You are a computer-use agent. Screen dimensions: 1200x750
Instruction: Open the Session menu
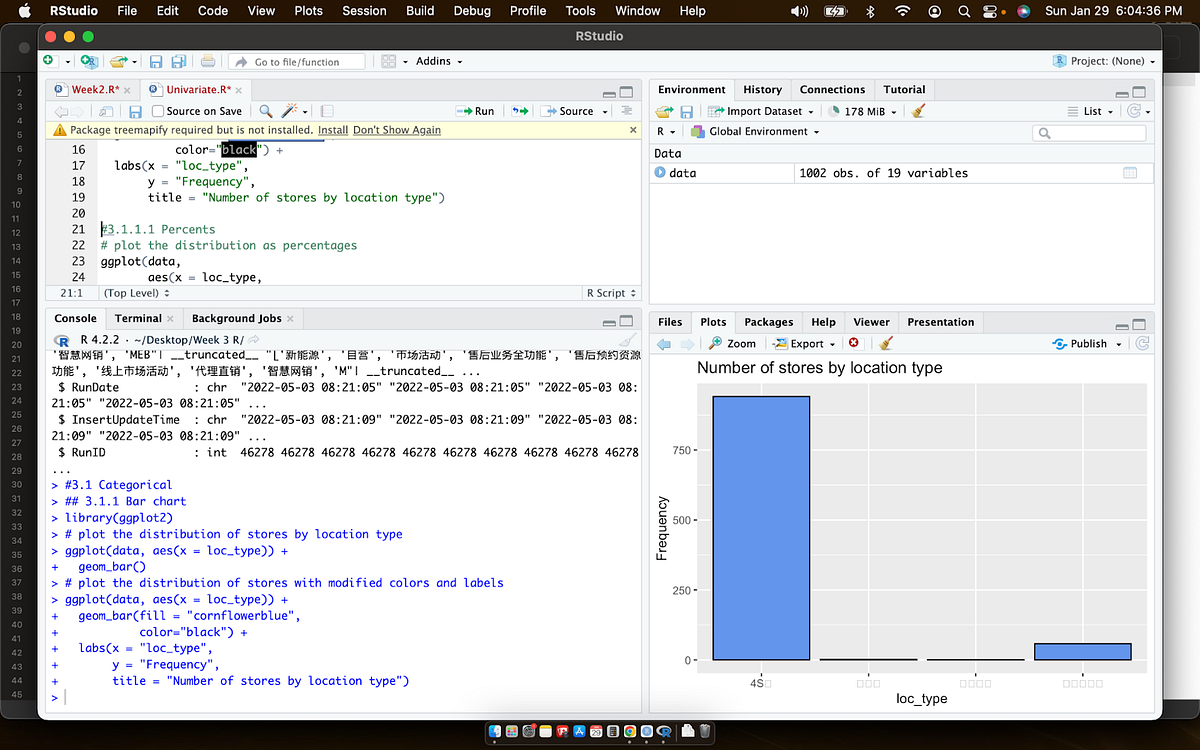[x=363, y=11]
